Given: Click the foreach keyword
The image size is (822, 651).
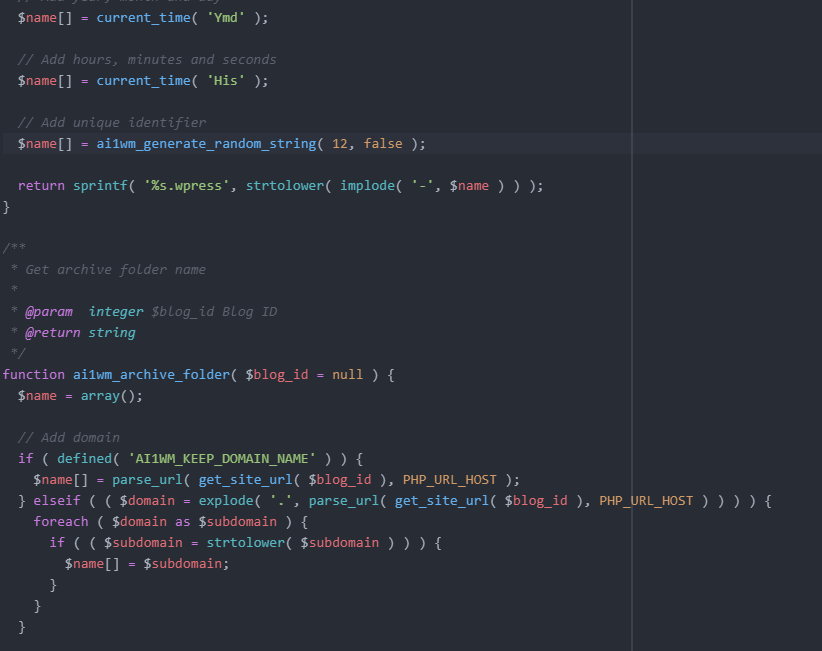Looking at the screenshot, I should pyautogui.click(x=61, y=522).
